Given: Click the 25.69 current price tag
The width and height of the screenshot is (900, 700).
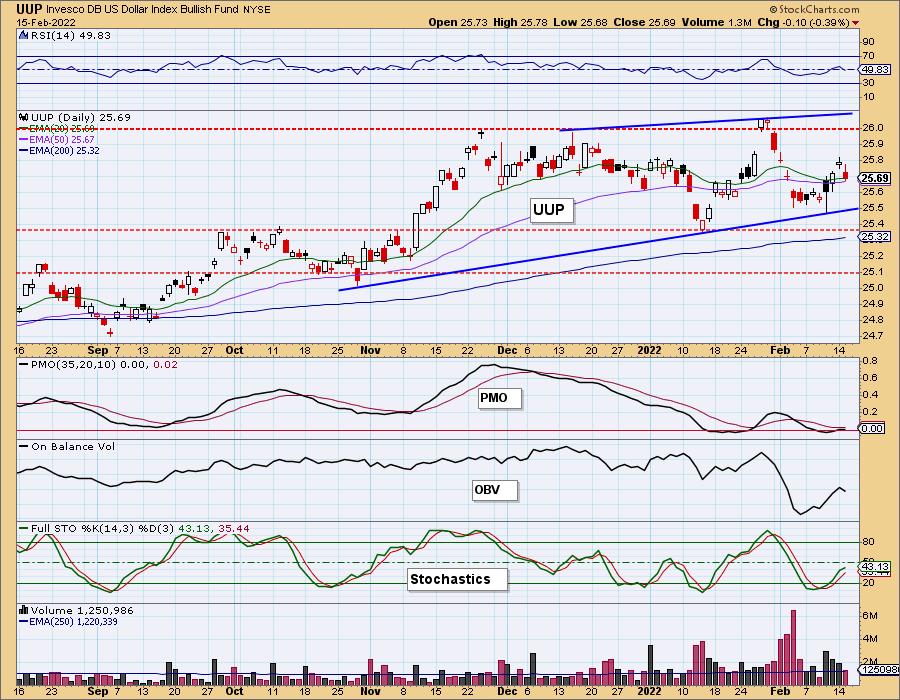Looking at the screenshot, I should coord(875,178).
